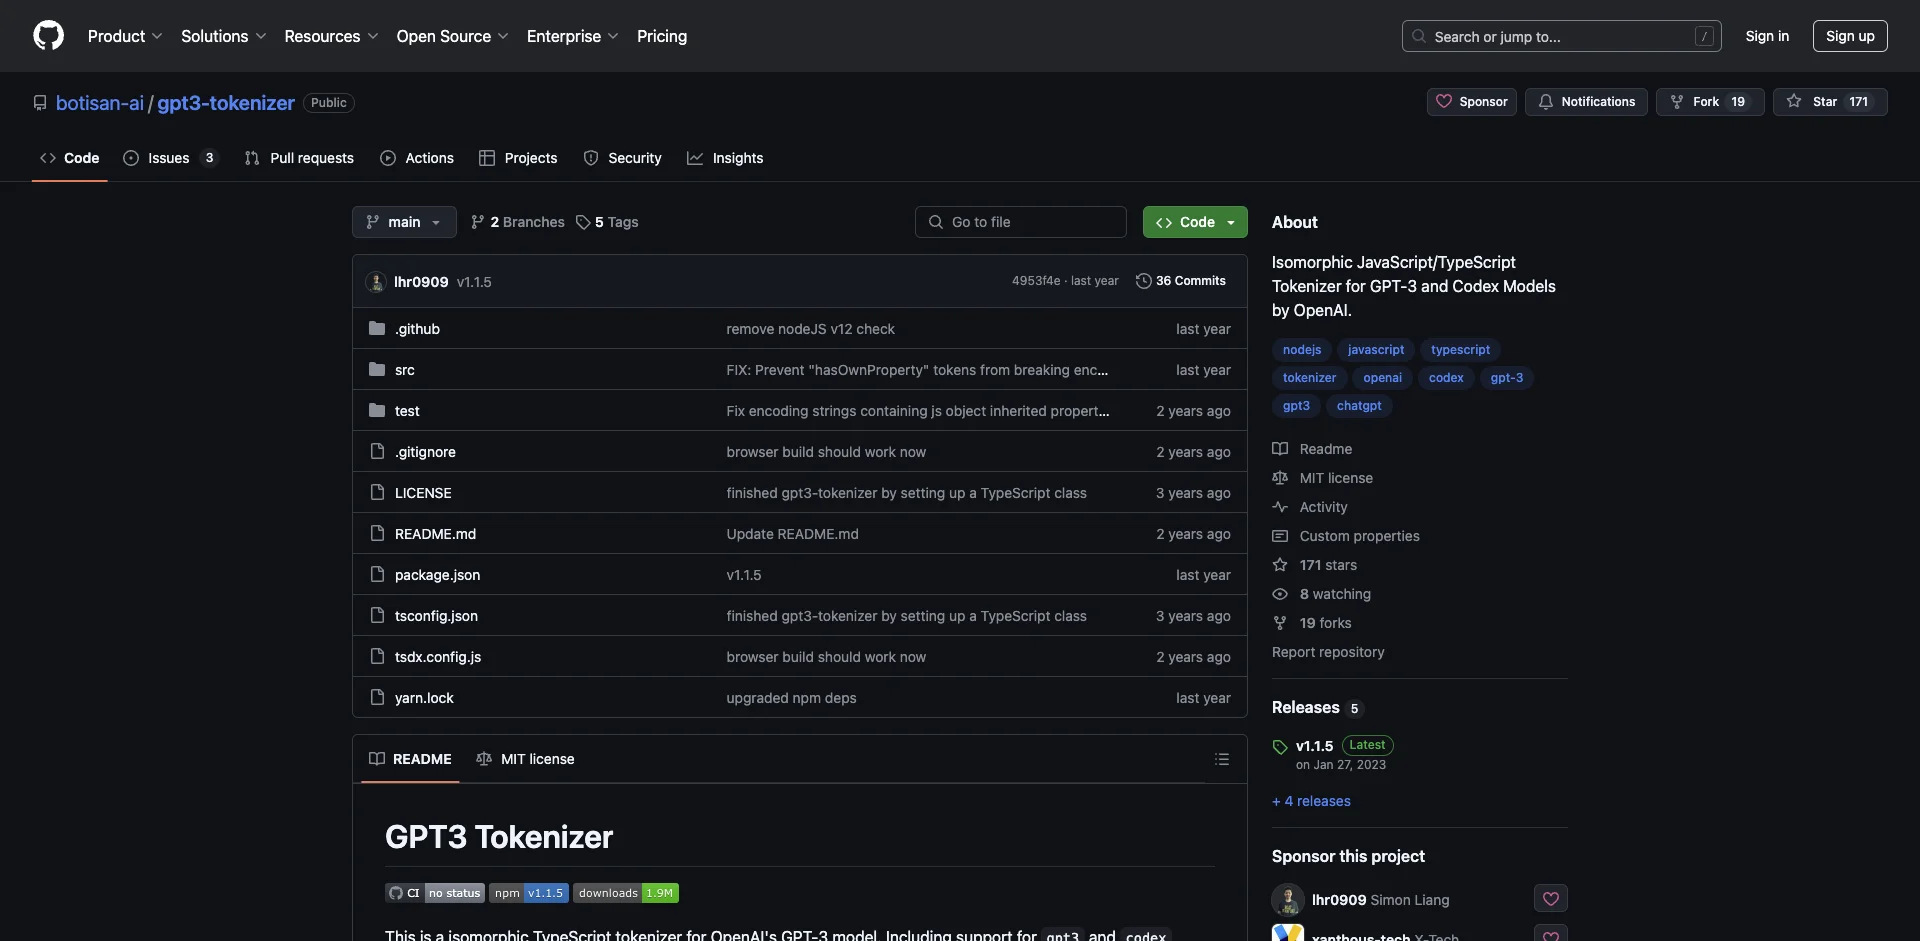
Task: Switch to the Issues tab
Action: pos(170,158)
